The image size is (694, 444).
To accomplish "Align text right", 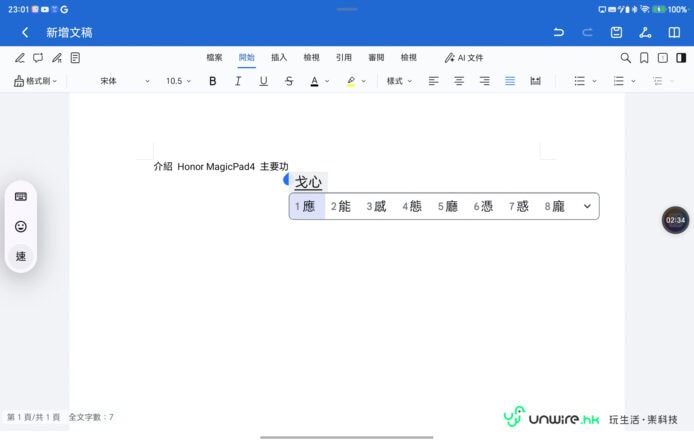I will pyautogui.click(x=485, y=81).
